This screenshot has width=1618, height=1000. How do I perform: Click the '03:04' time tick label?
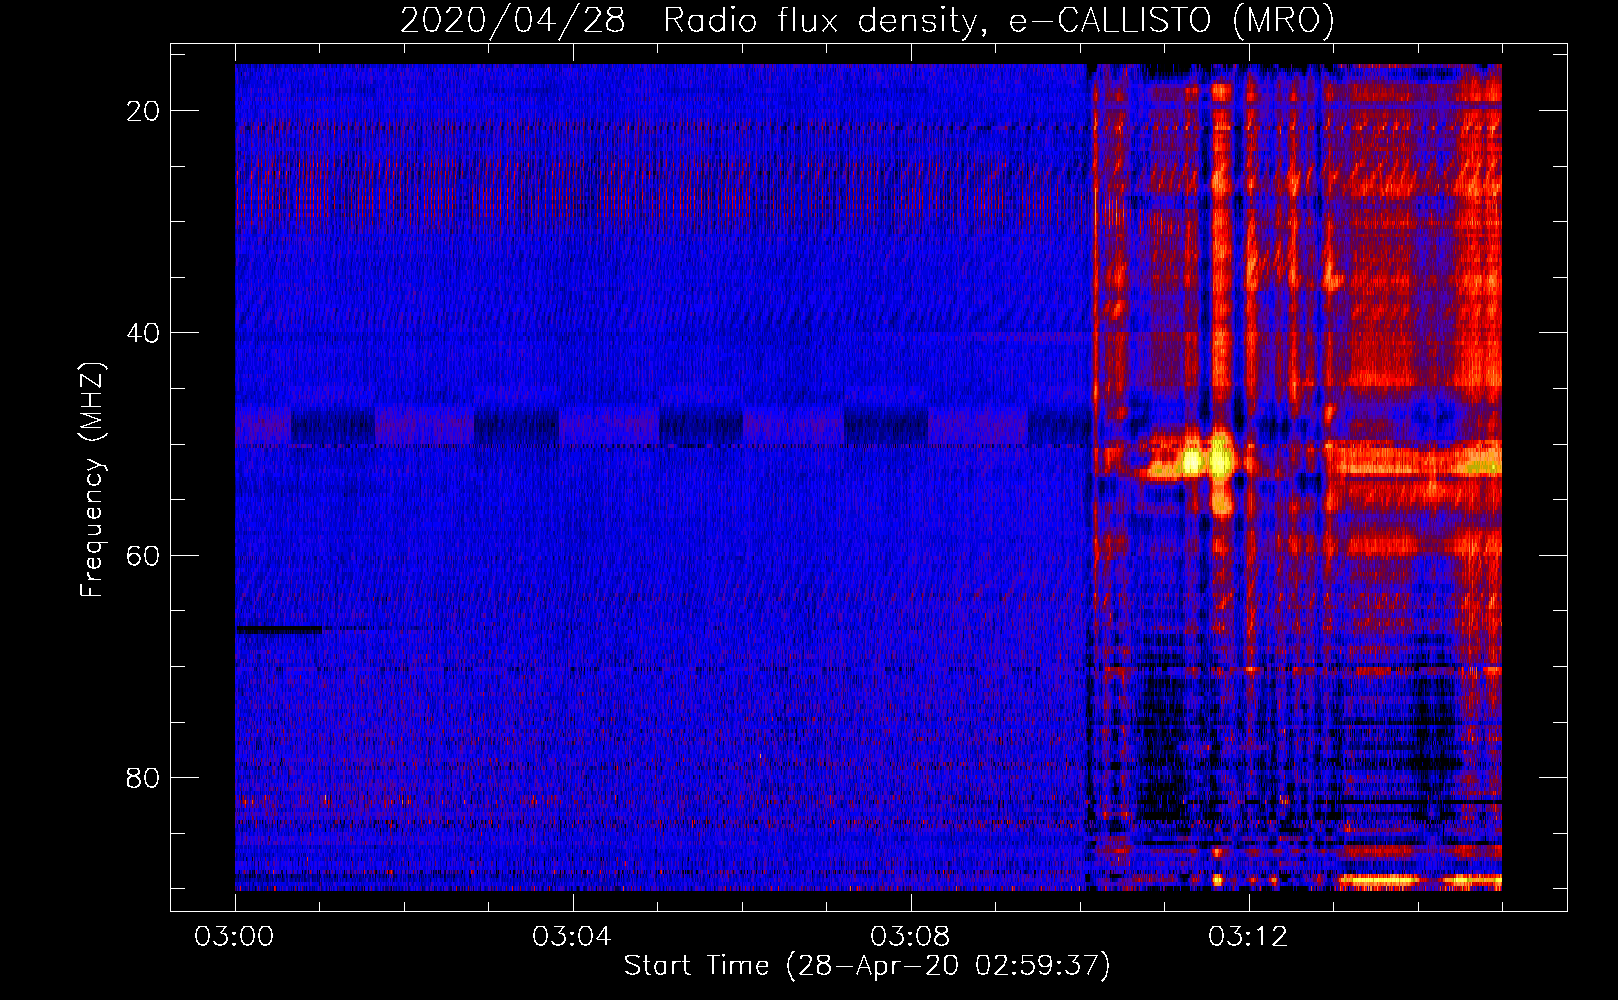click(572, 937)
